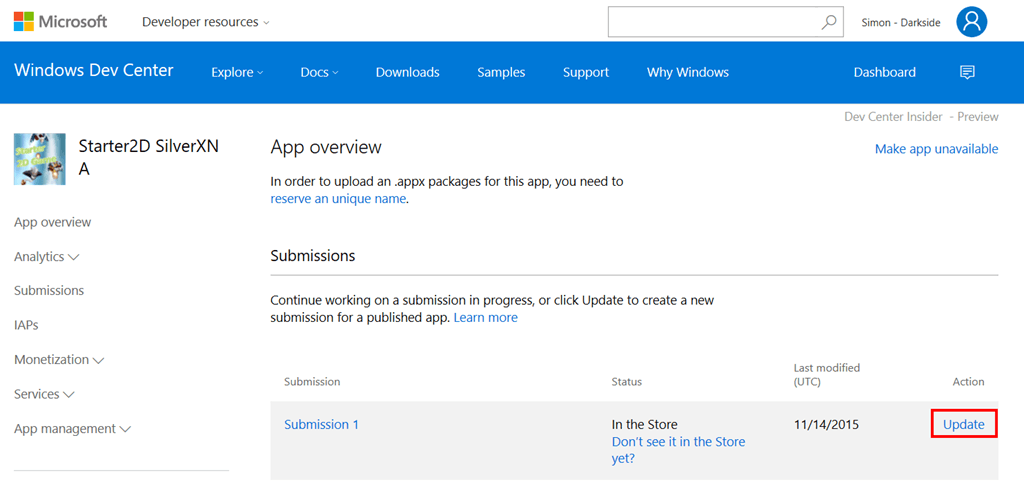The width and height of the screenshot is (1024, 489).
Task: Click the search magnifier icon
Action: 828,22
